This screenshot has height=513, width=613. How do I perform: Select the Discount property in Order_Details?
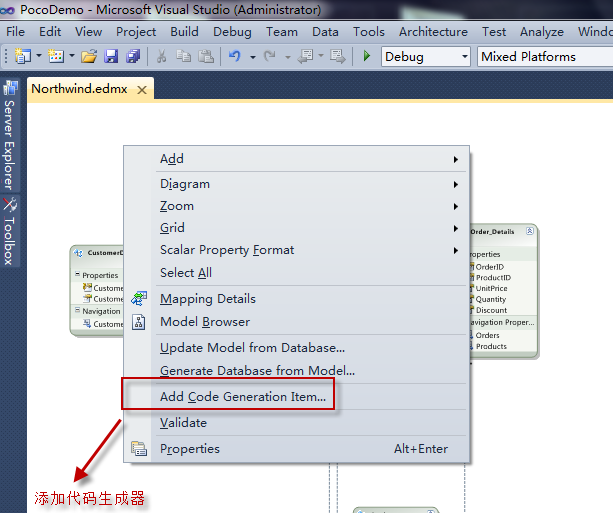[x=491, y=310]
